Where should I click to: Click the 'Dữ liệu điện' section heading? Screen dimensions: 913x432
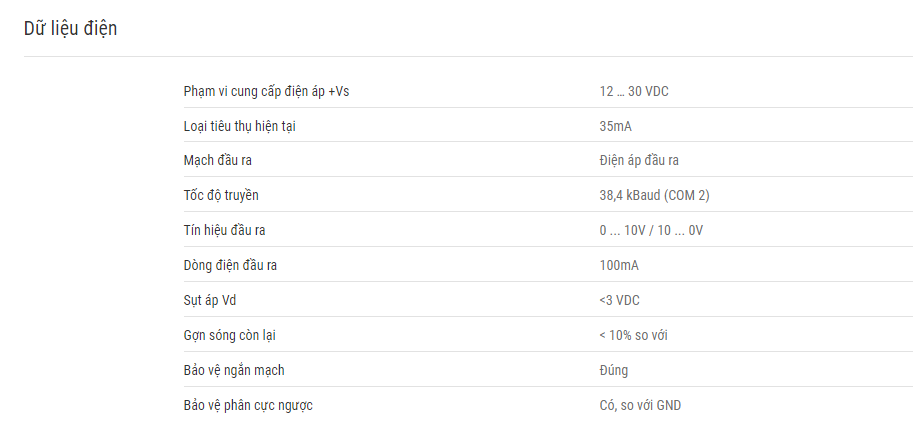point(70,29)
